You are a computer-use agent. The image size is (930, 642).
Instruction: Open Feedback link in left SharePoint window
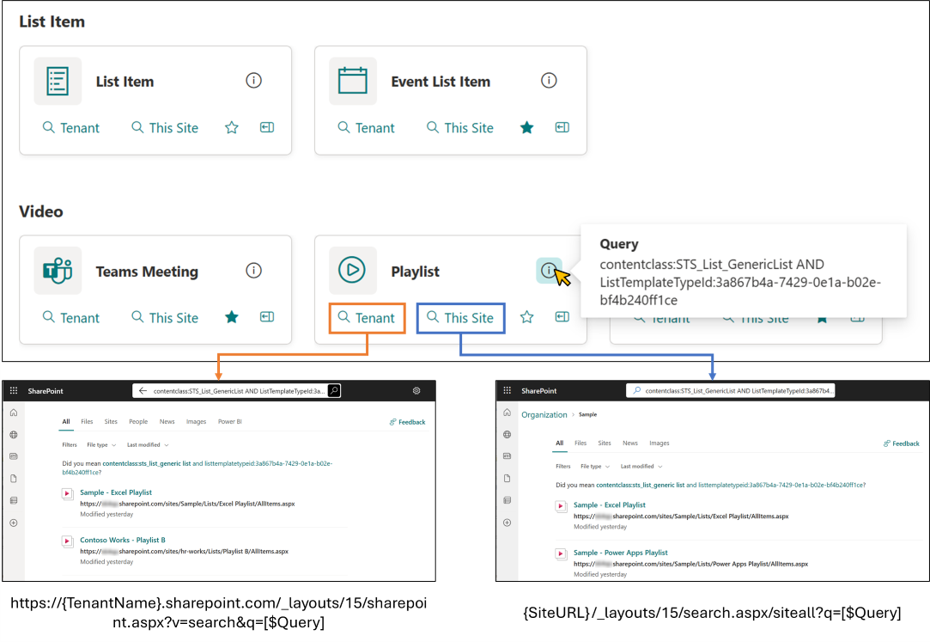click(407, 422)
